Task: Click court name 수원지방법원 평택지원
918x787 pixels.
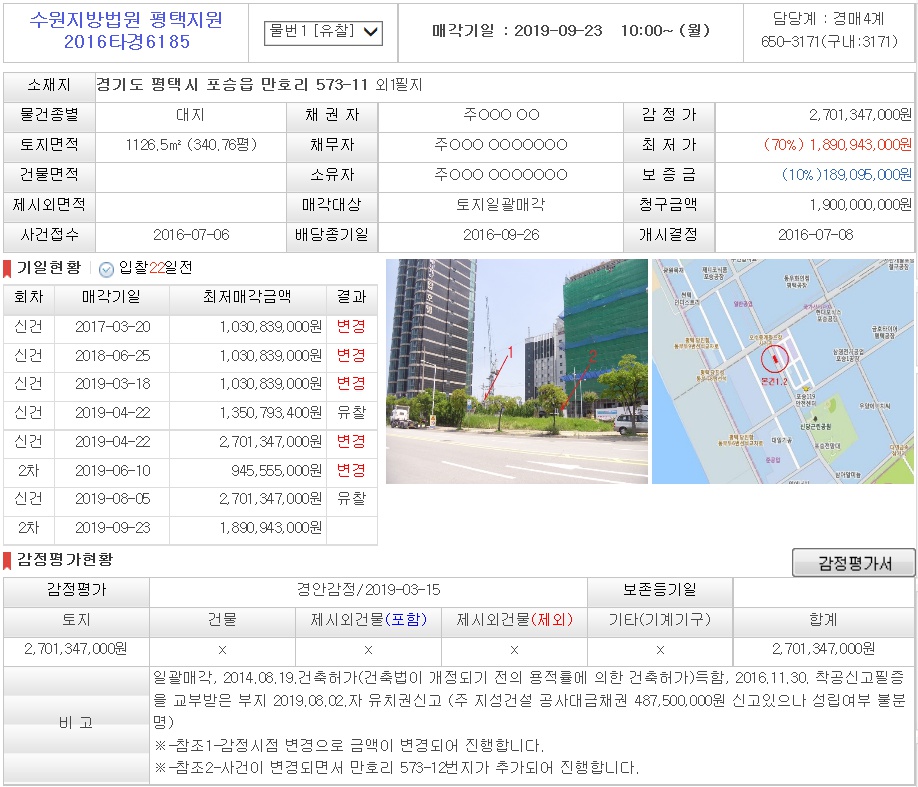Action: click(x=126, y=20)
